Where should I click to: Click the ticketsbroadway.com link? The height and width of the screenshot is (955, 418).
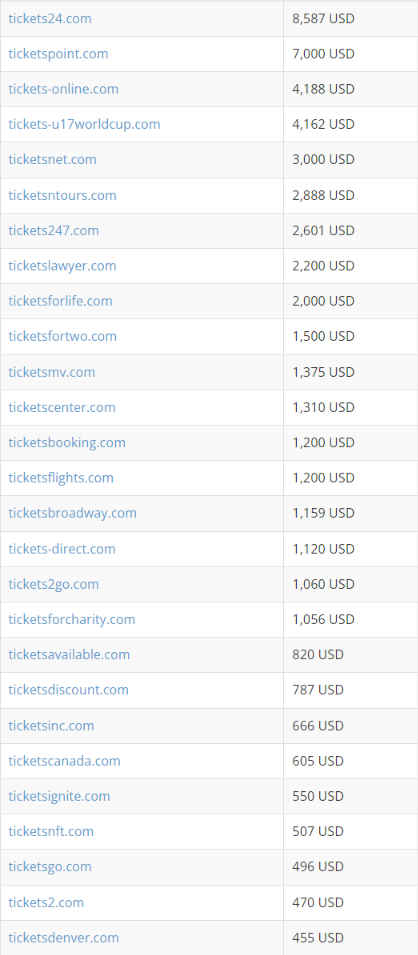point(73,513)
